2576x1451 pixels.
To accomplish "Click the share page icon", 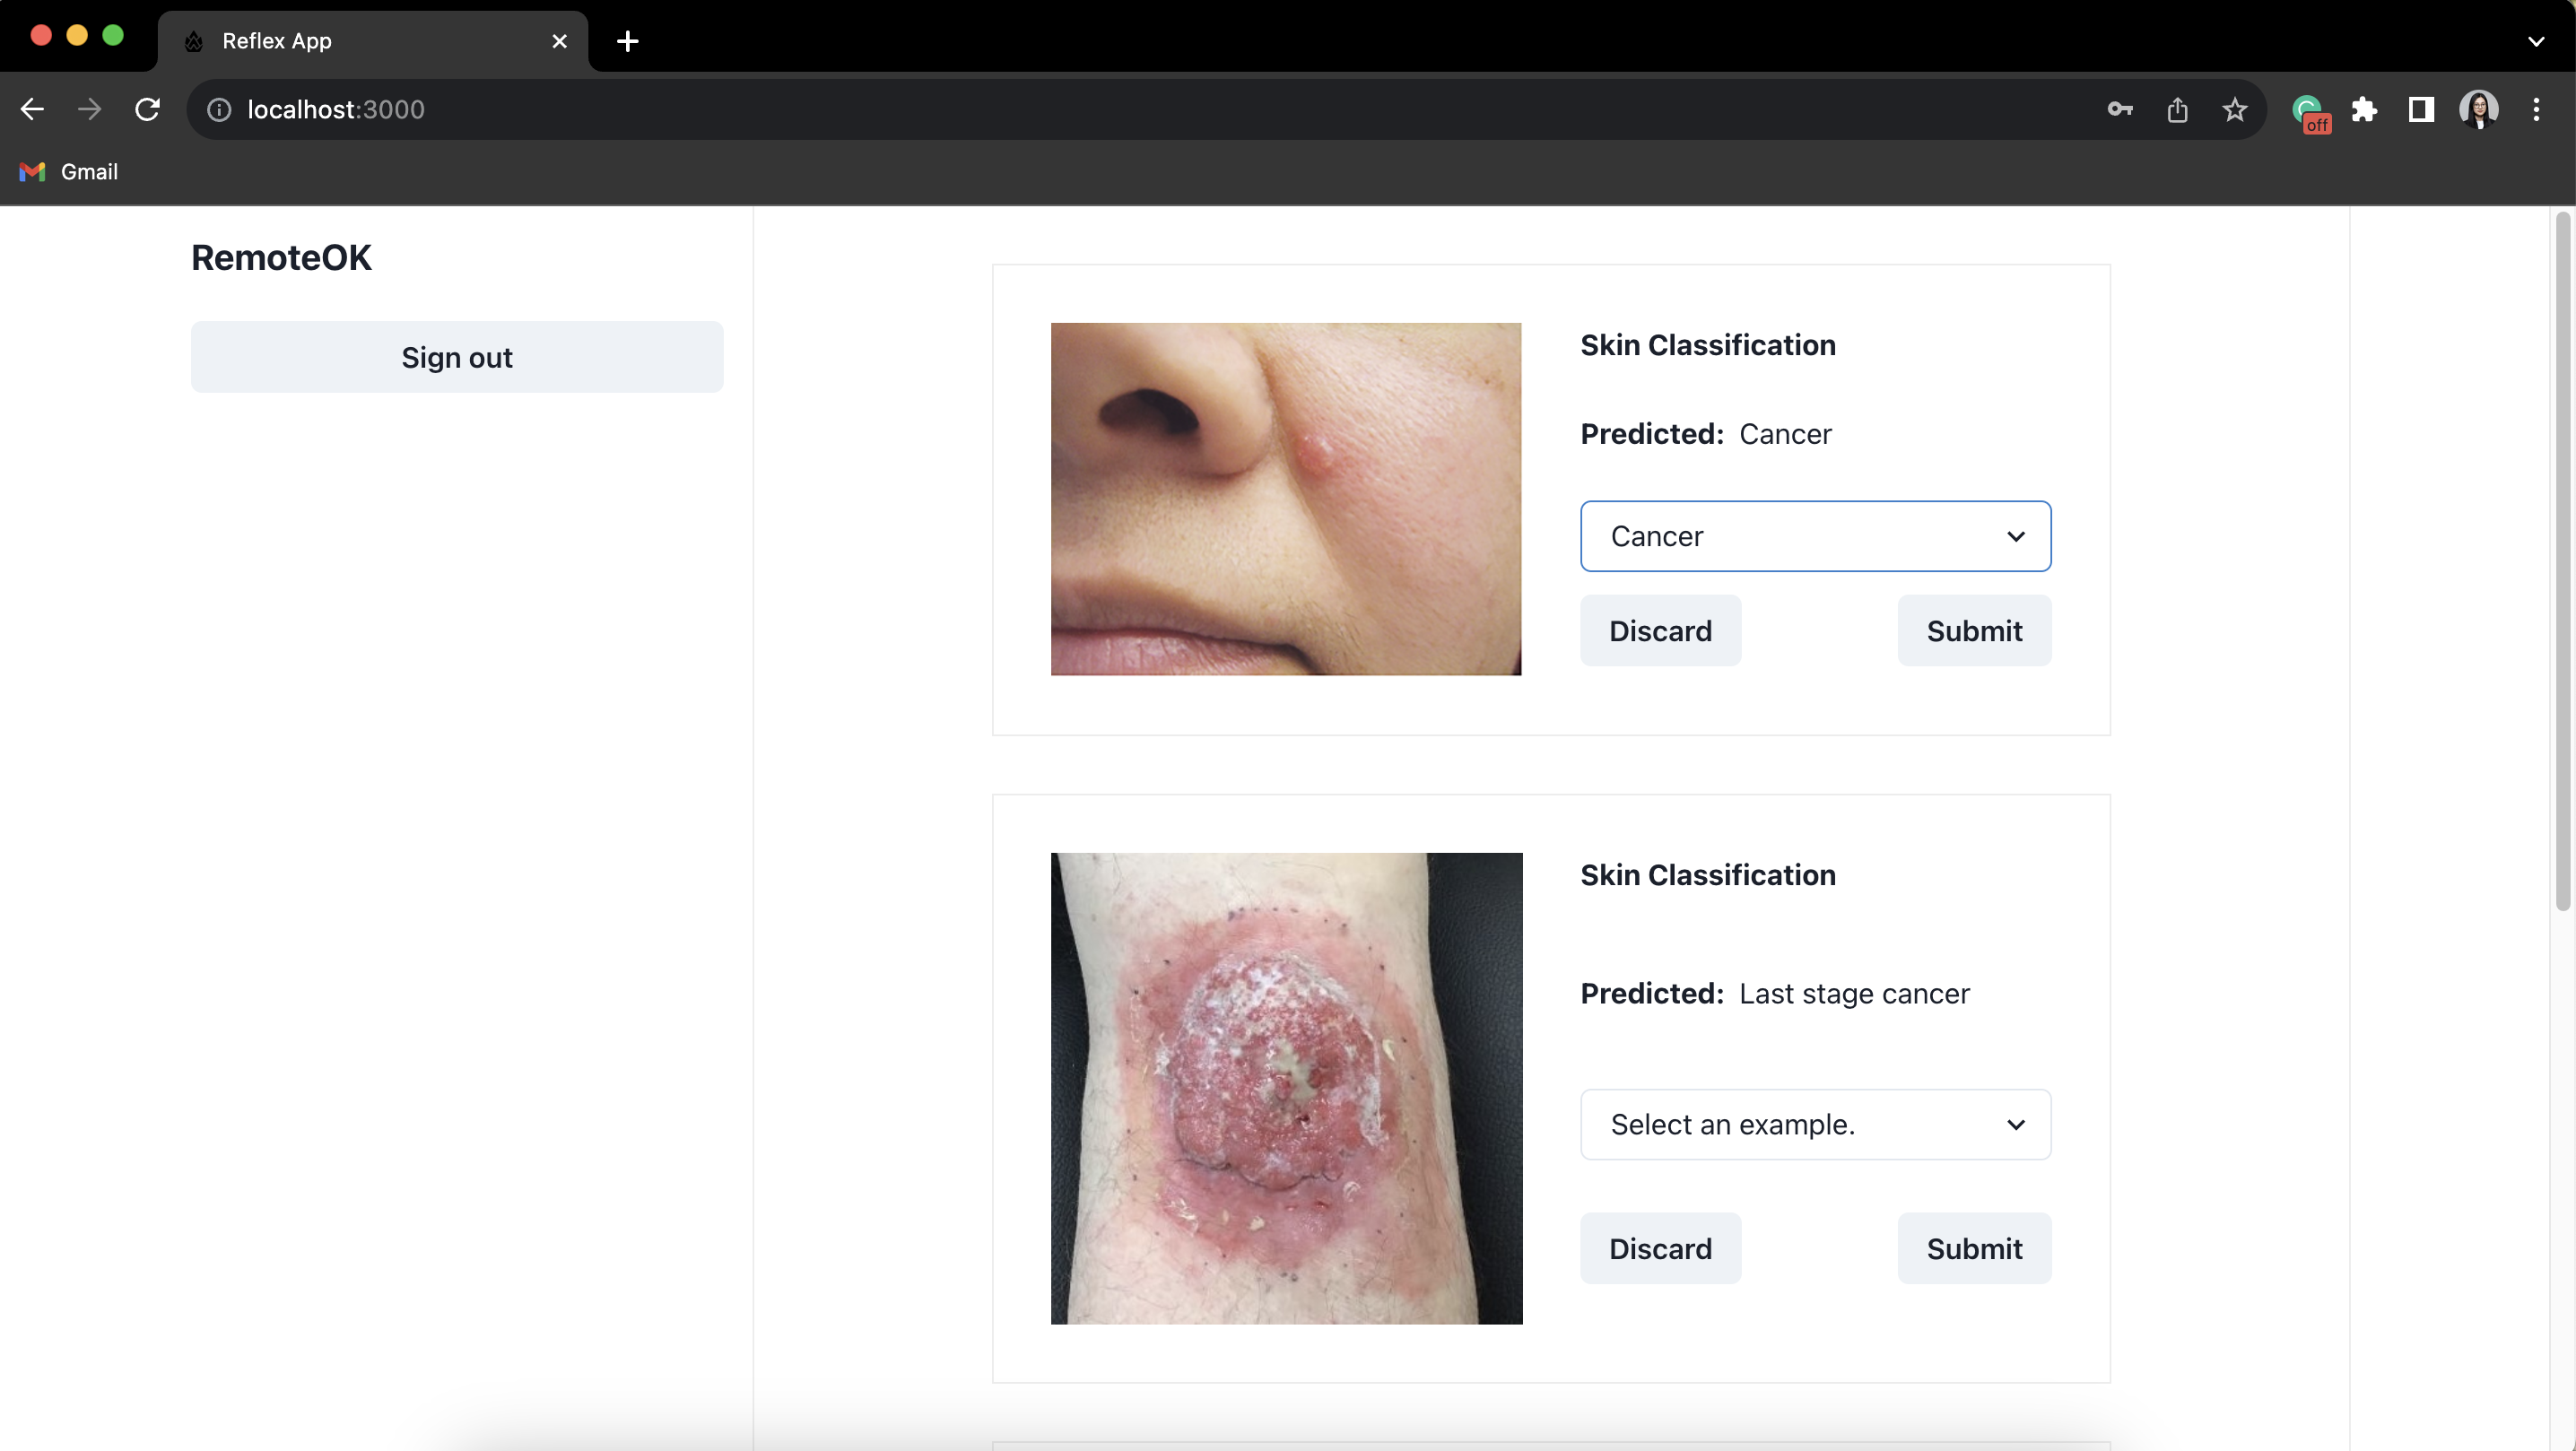I will tap(2177, 110).
